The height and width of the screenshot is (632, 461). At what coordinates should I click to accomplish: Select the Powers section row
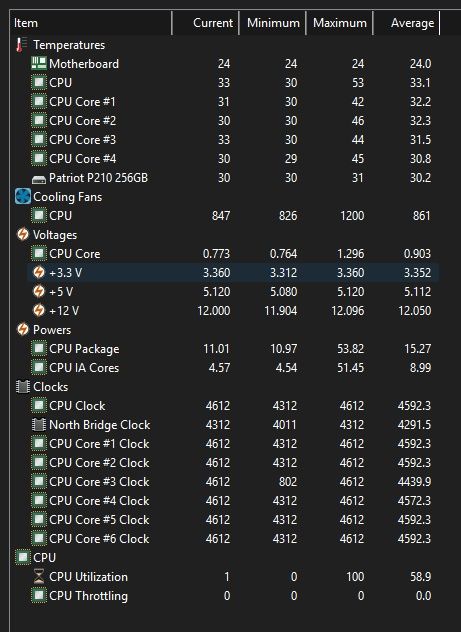coord(225,330)
